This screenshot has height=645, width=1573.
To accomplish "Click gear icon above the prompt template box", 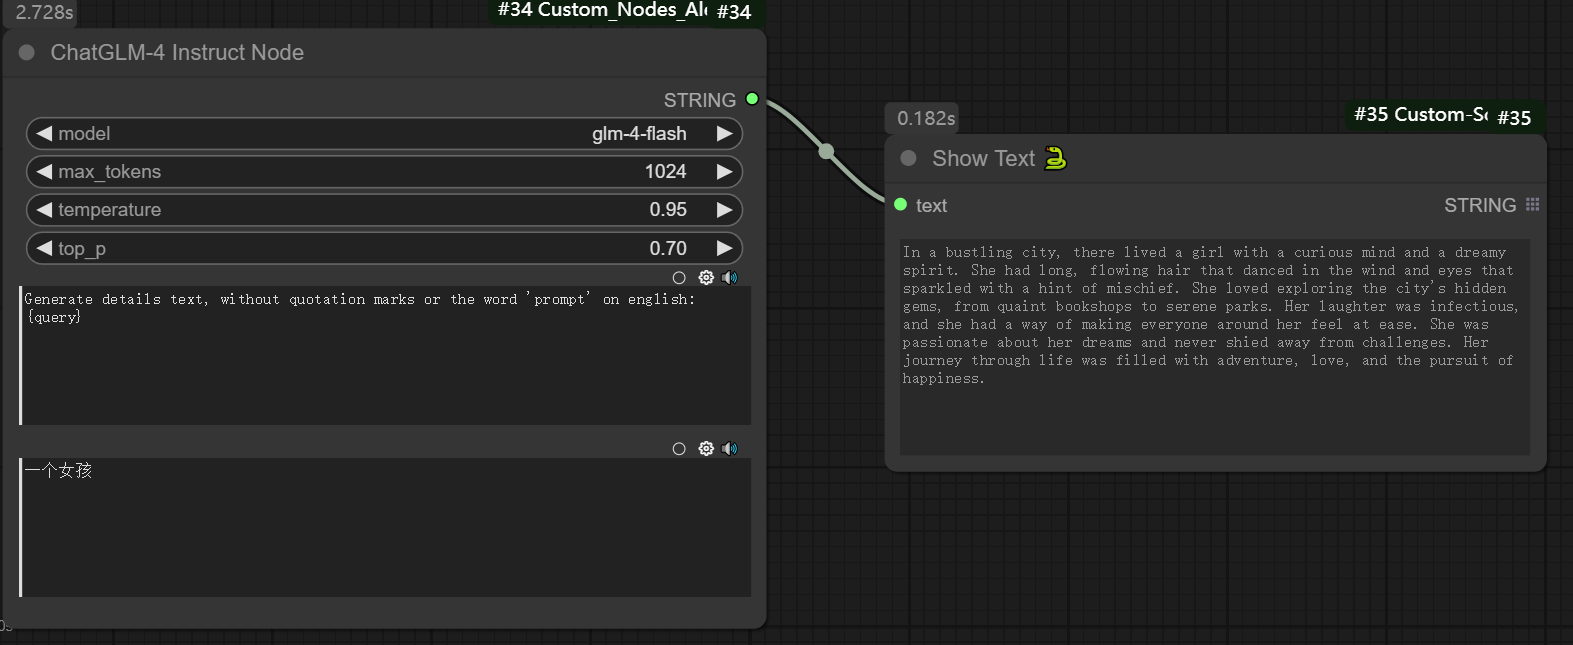I will pos(706,278).
